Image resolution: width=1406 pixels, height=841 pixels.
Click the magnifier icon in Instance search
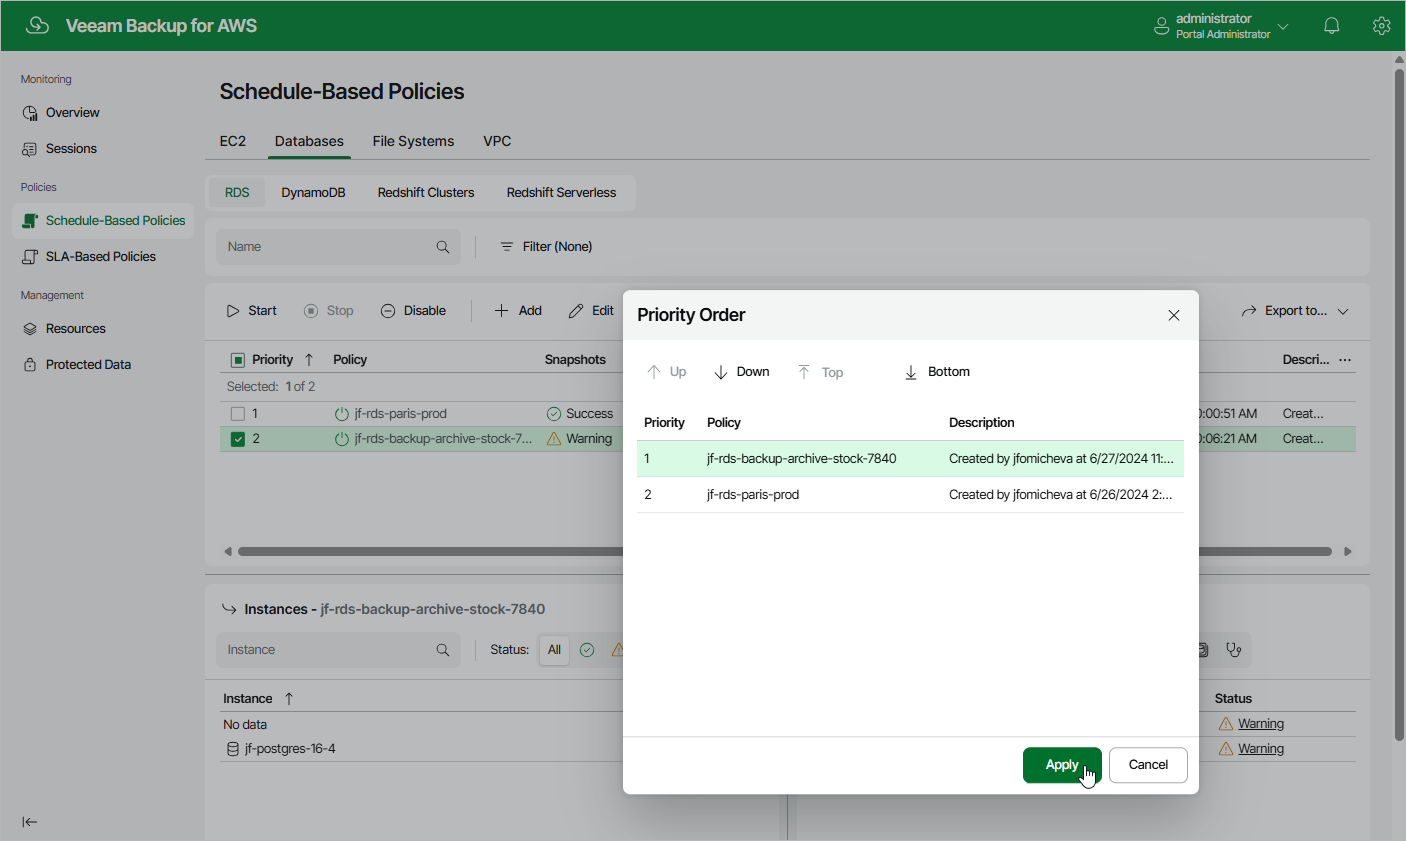[443, 650]
